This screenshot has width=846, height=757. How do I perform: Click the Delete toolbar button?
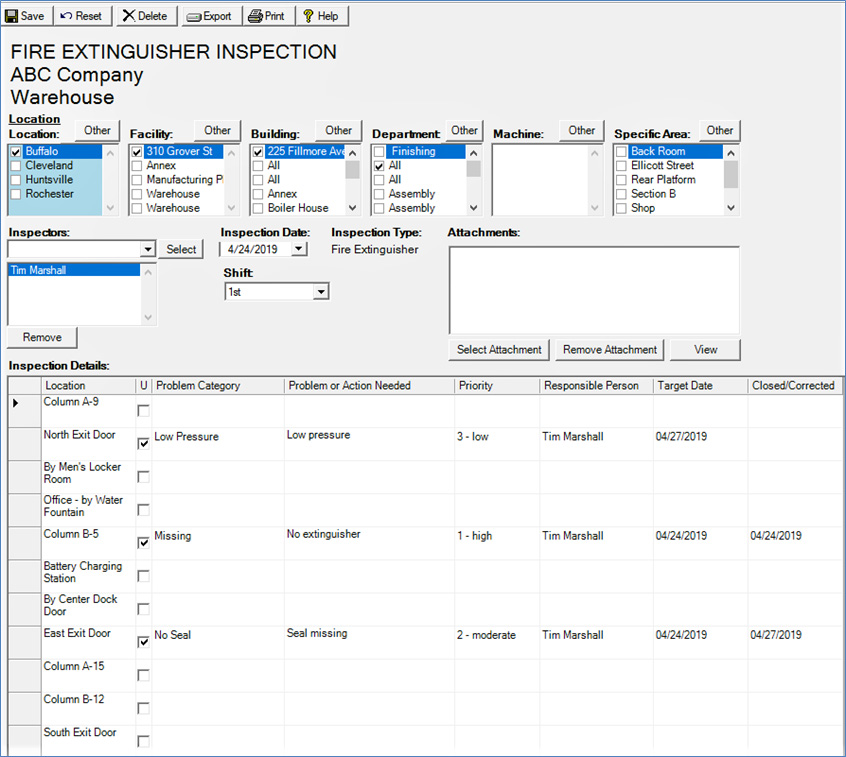[x=146, y=16]
